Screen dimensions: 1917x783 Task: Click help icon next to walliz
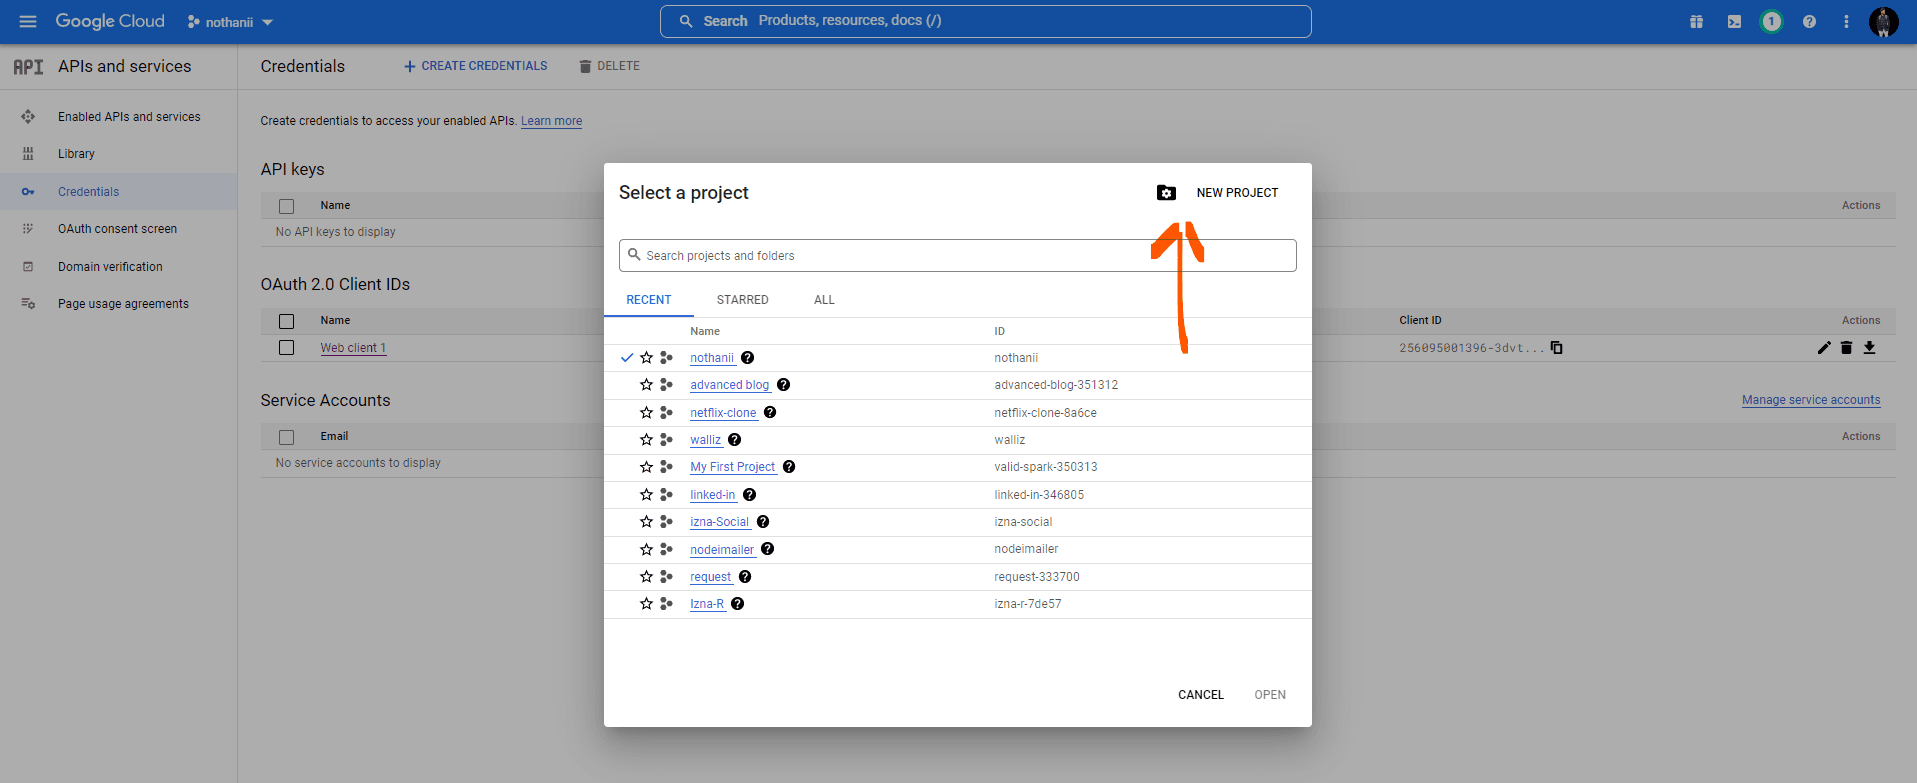[x=734, y=439]
